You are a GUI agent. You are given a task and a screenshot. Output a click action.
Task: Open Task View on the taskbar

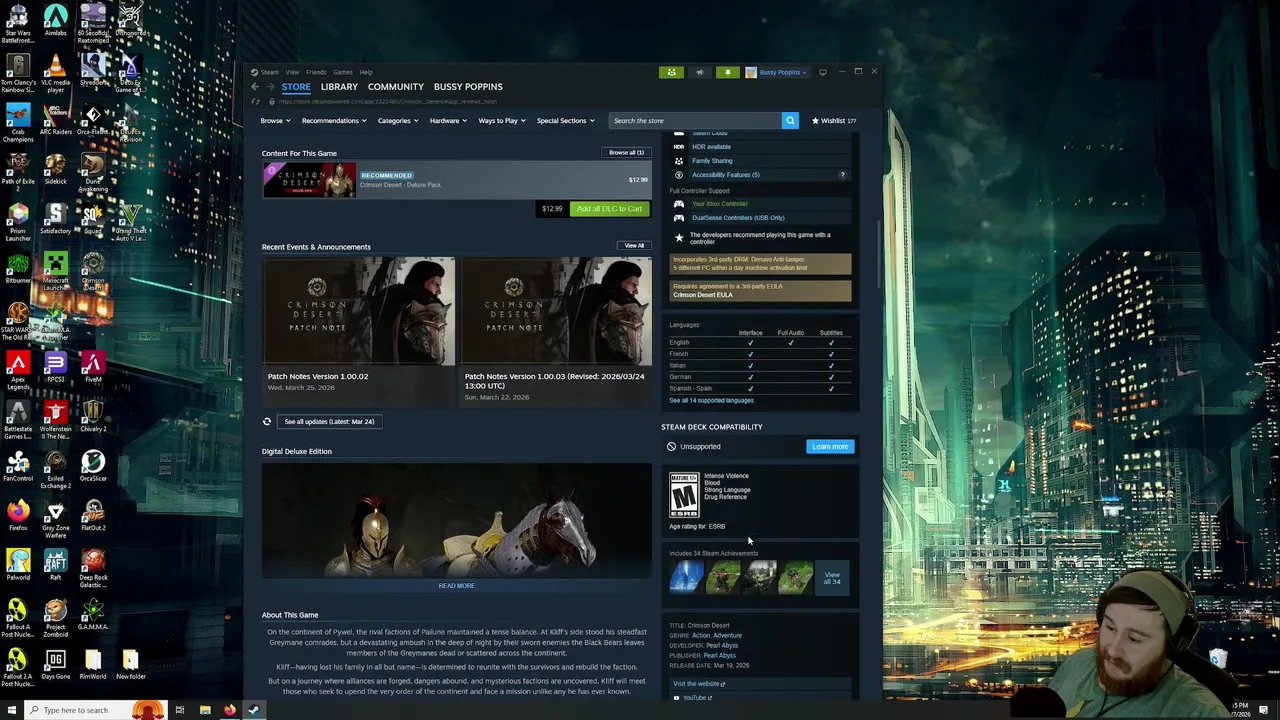coord(180,710)
